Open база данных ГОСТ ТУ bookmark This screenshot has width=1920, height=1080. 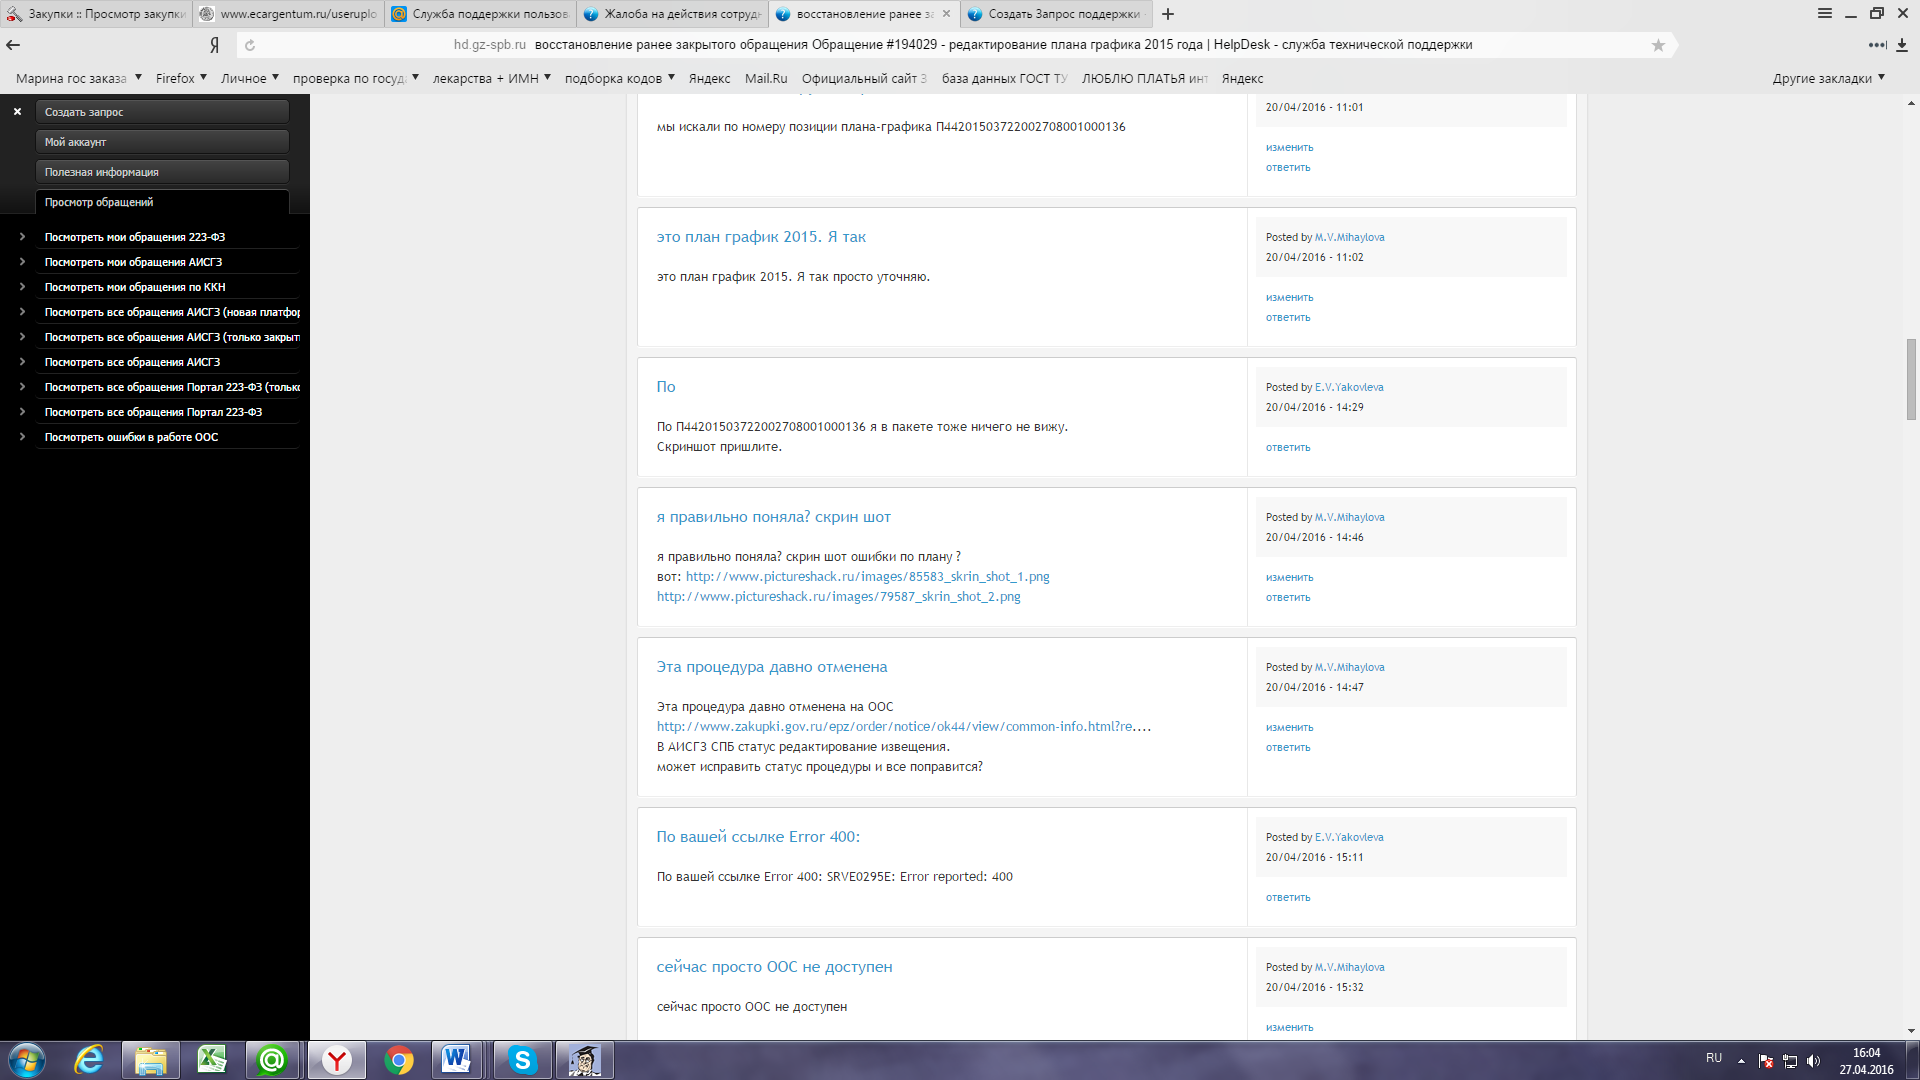(1005, 78)
